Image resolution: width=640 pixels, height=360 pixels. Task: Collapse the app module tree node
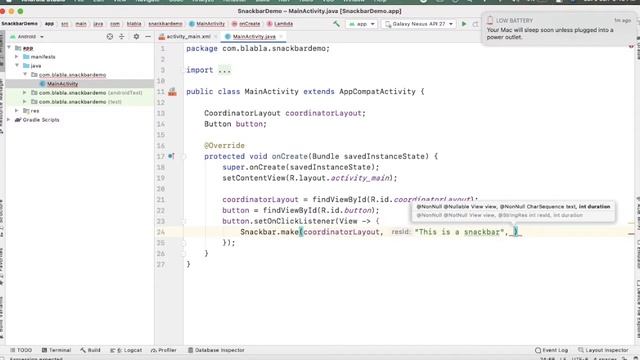(x=9, y=48)
